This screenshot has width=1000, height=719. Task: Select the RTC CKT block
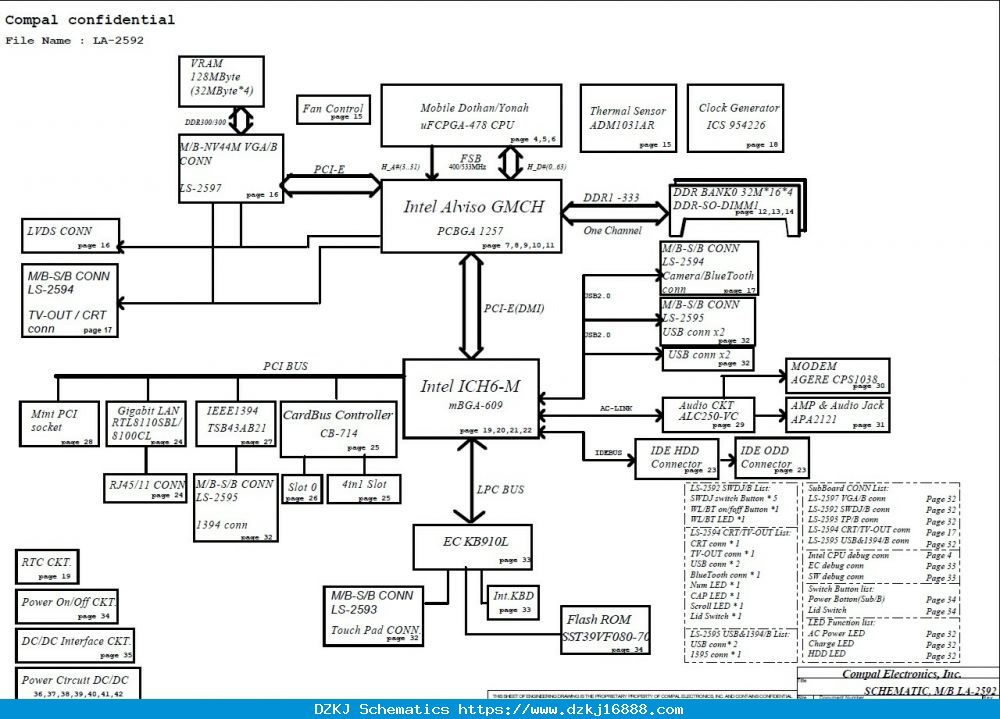[47, 567]
